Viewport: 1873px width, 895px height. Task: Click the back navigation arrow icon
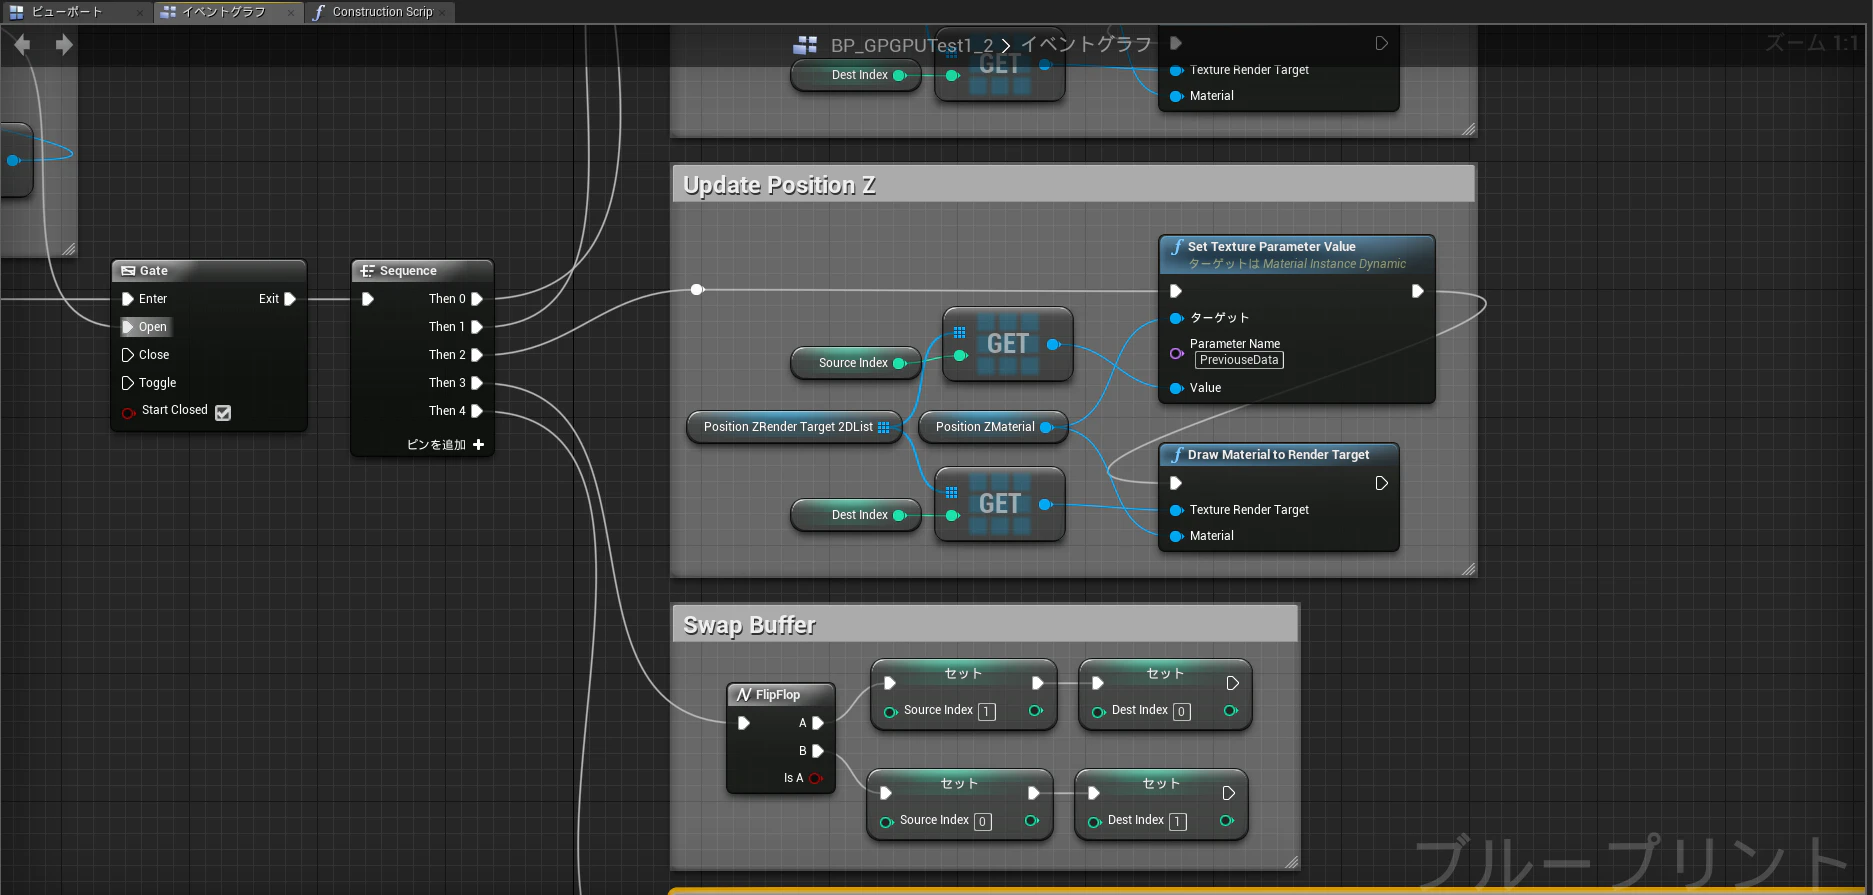click(22, 45)
